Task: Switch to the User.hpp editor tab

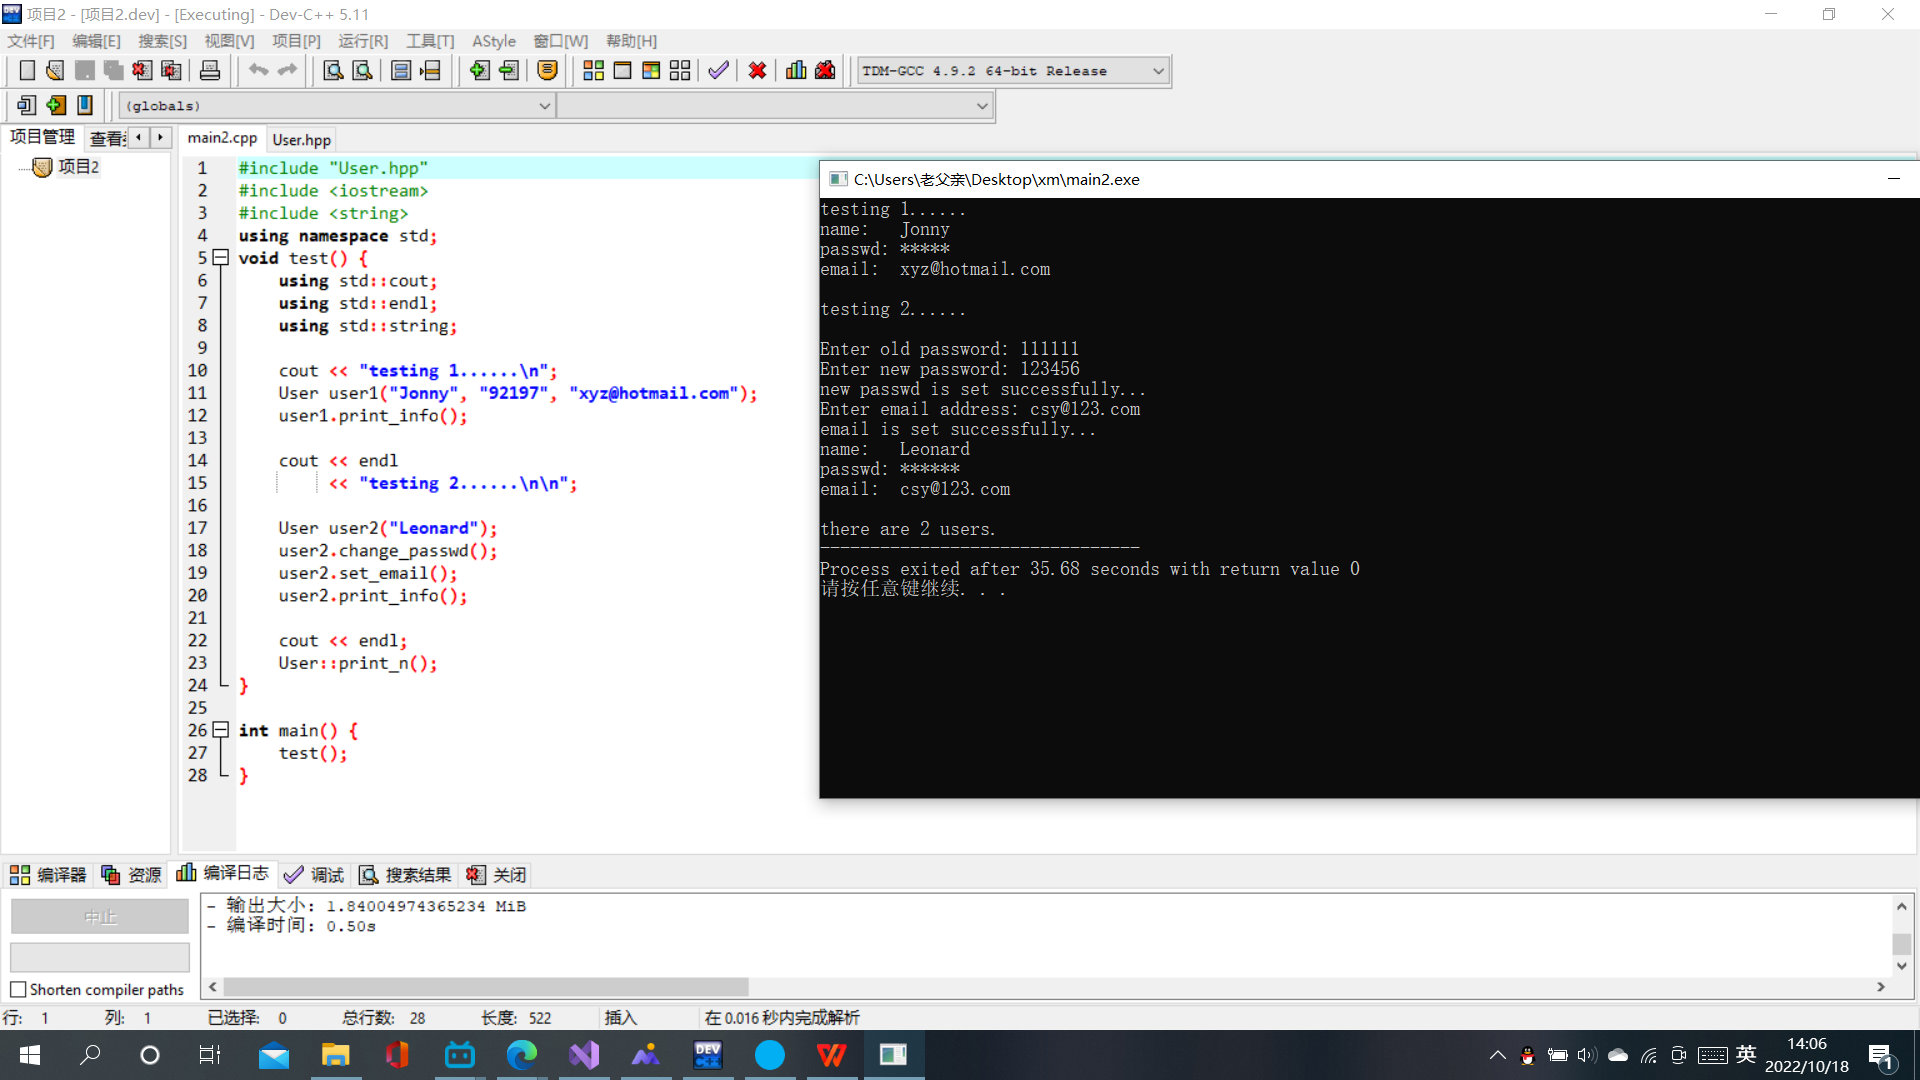Action: point(301,140)
